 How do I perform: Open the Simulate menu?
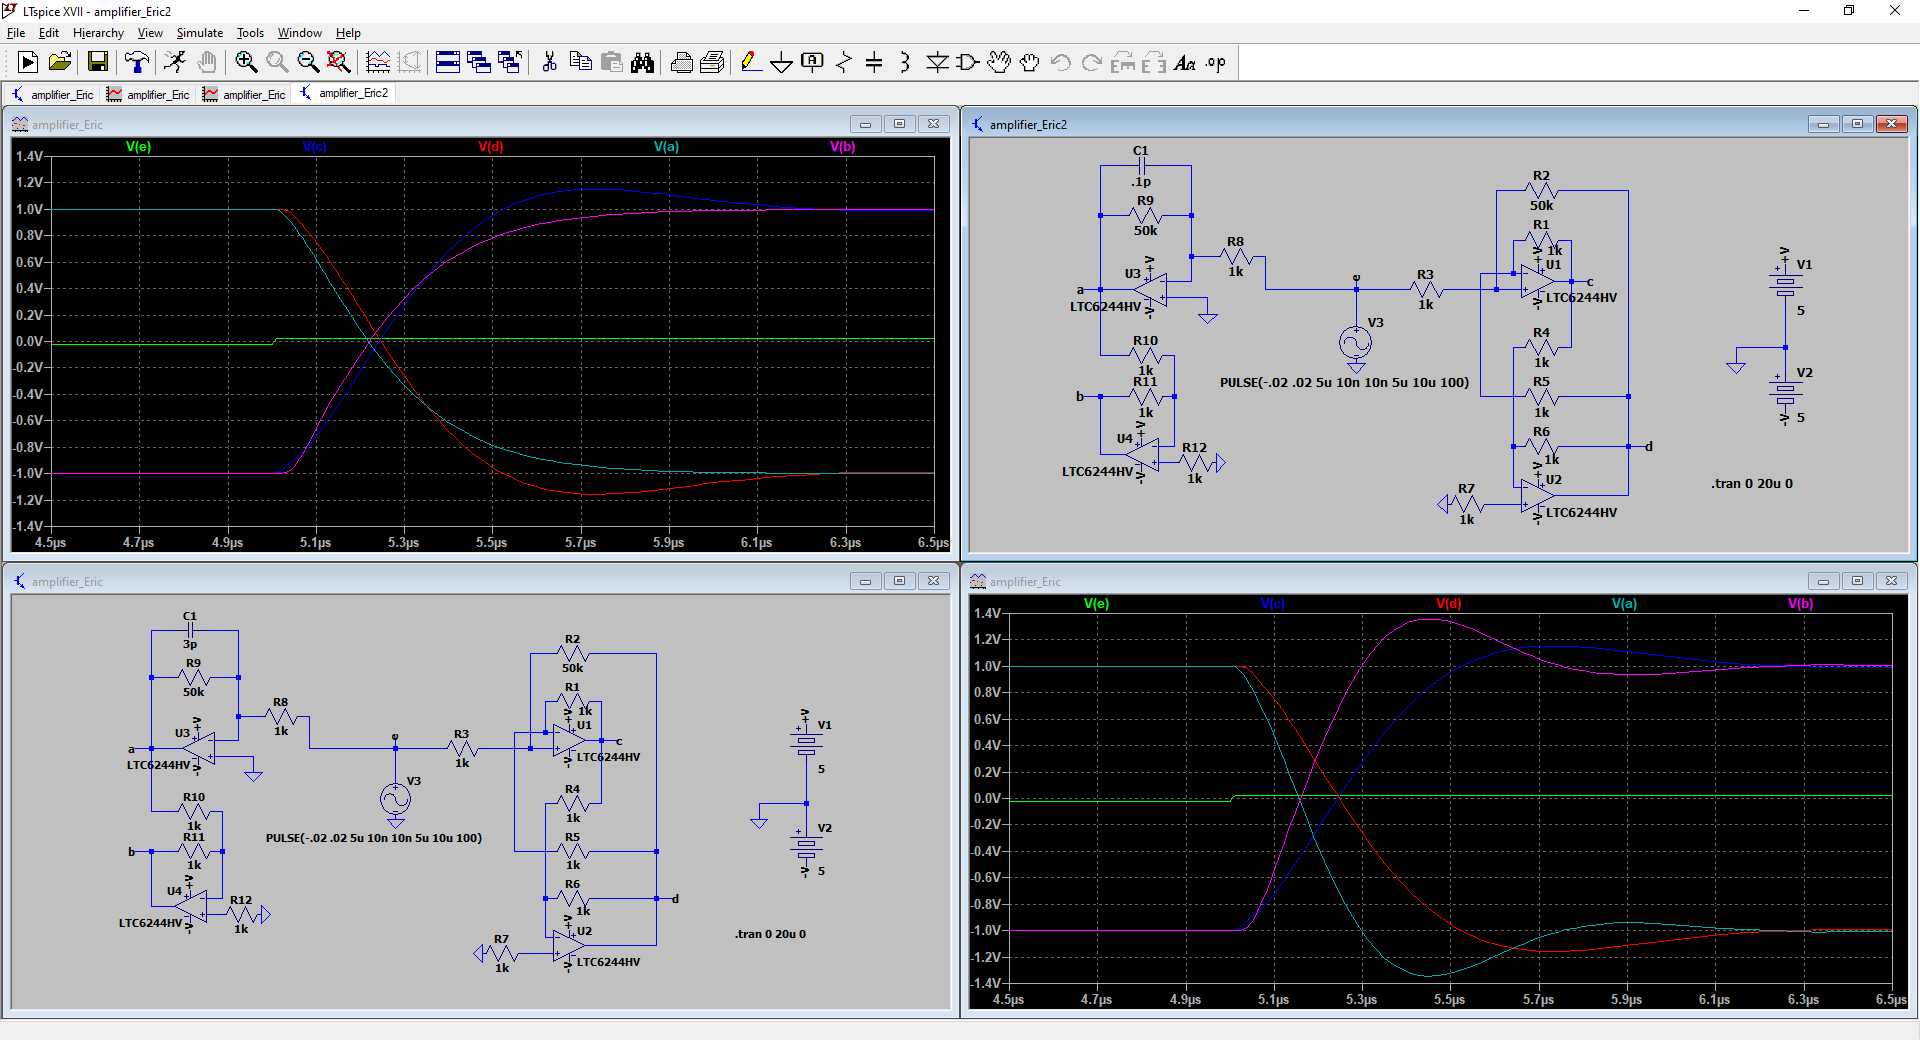199,33
